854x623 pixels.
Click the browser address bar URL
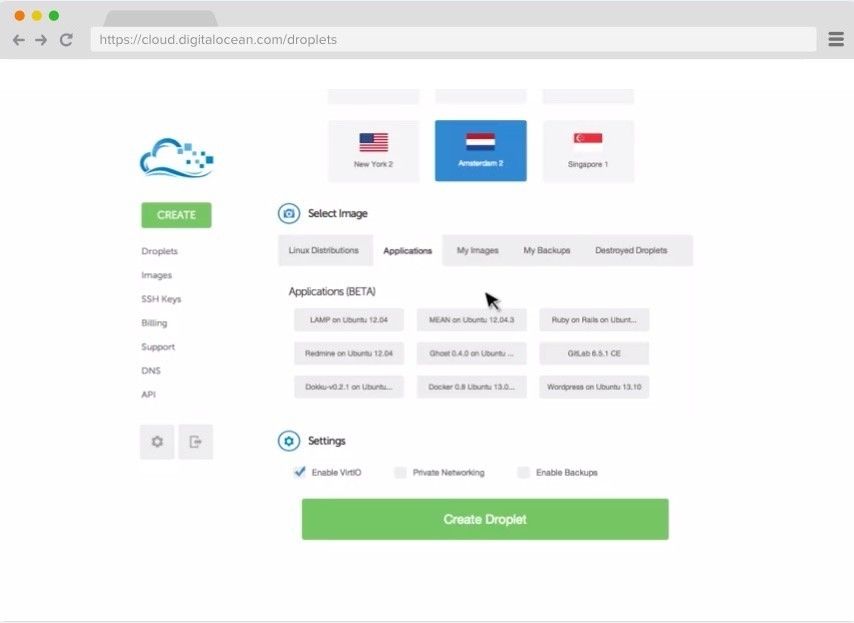pos(453,40)
